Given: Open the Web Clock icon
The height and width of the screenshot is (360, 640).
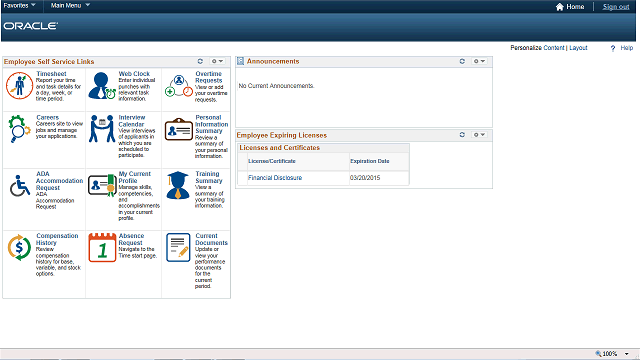Looking at the screenshot, I should click(102, 86).
